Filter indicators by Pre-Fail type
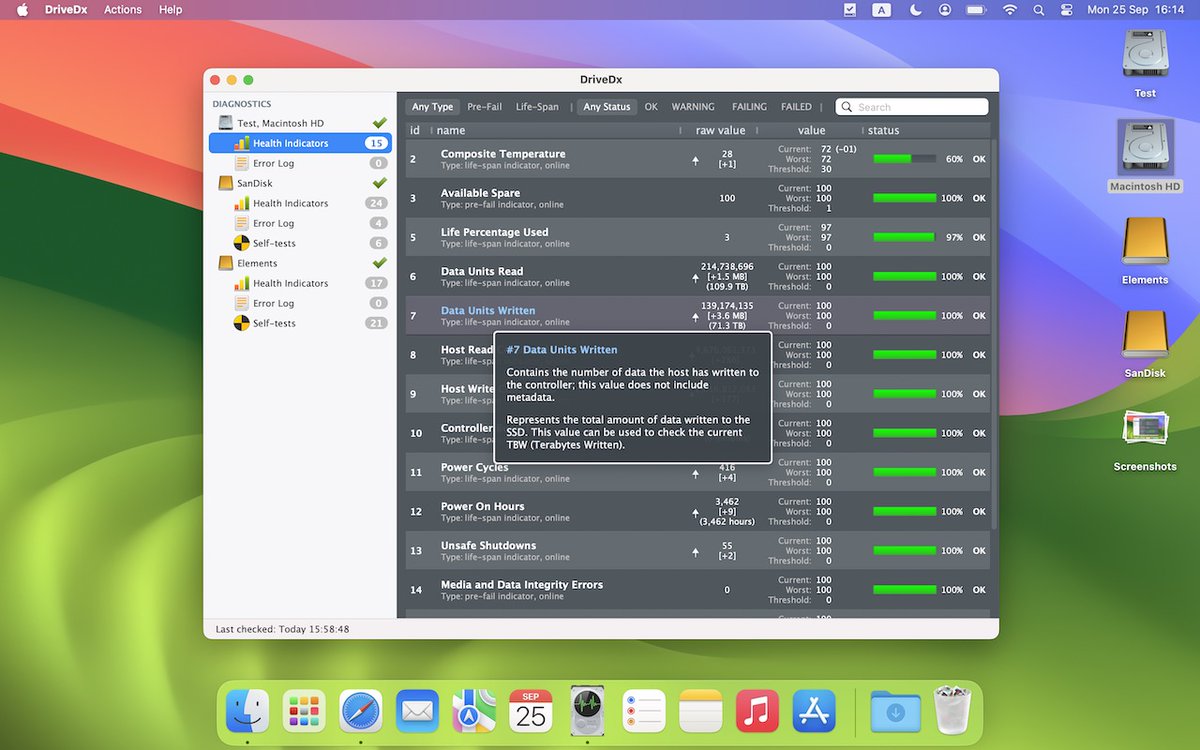Image resolution: width=1200 pixels, height=750 pixels. tap(485, 107)
